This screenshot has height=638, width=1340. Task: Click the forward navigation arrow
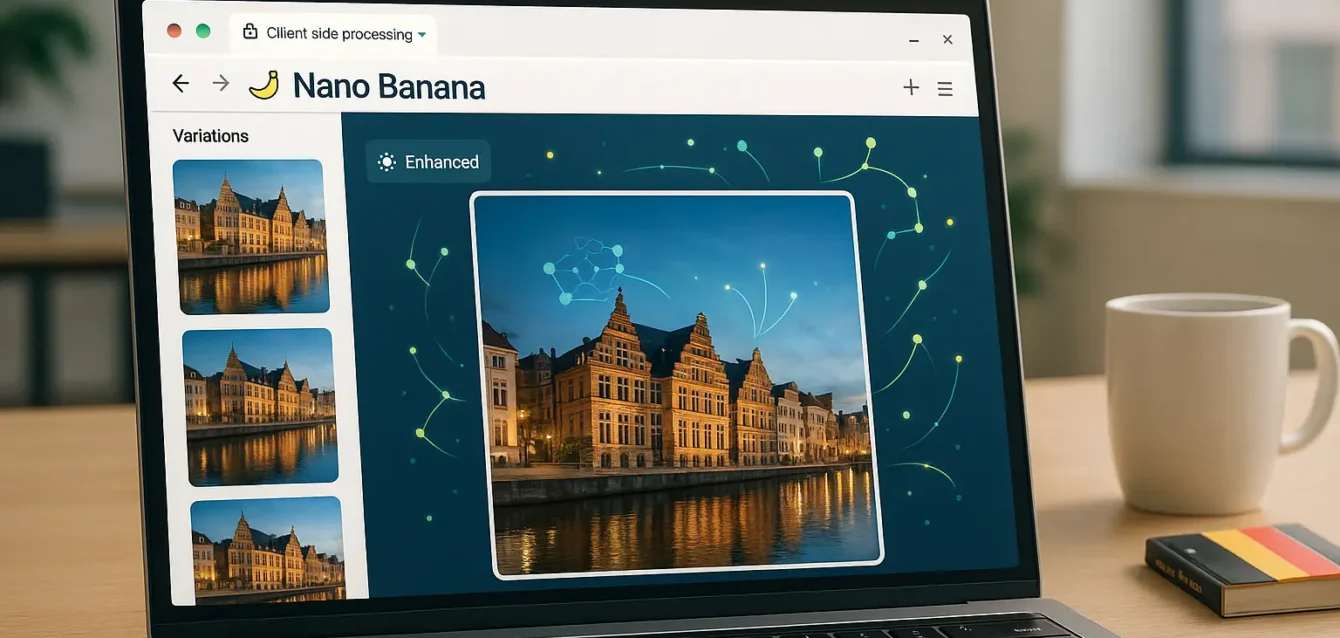[220, 83]
